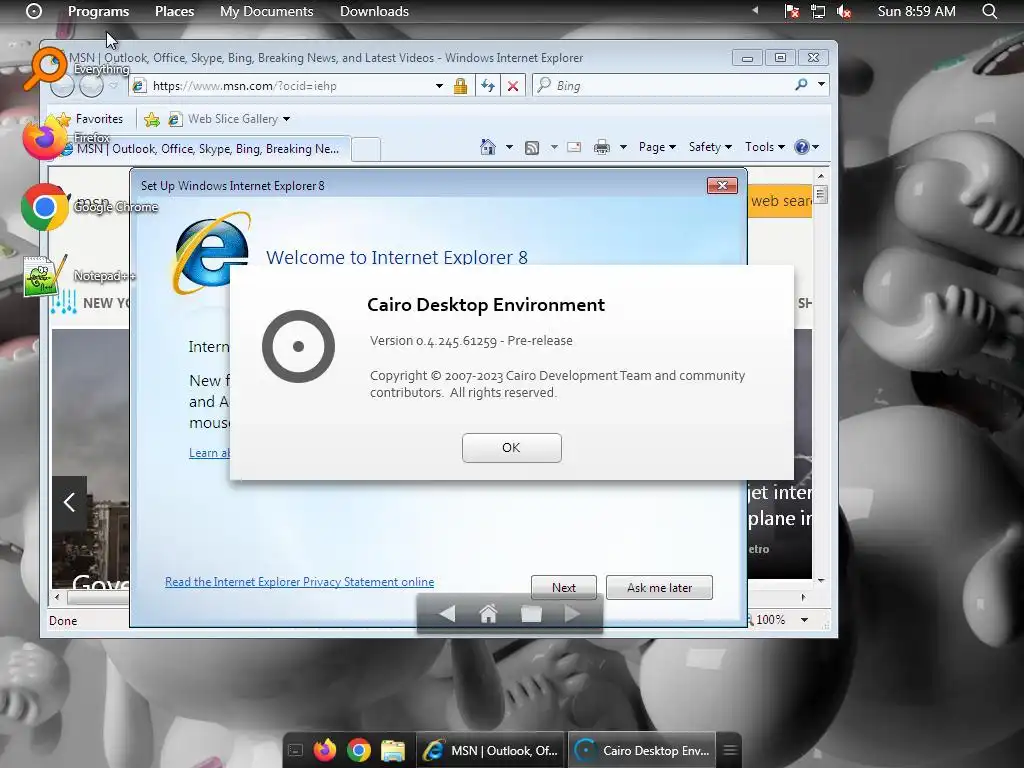
Task: Expand the Home button dropdown arrow
Action: point(509,147)
